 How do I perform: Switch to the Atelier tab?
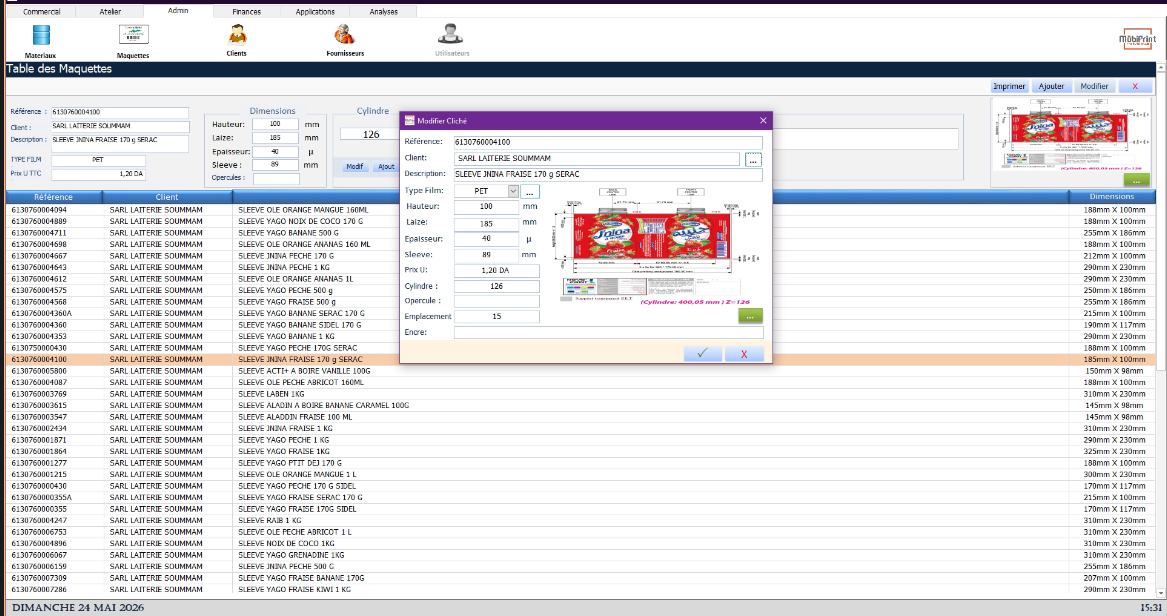click(x=110, y=12)
